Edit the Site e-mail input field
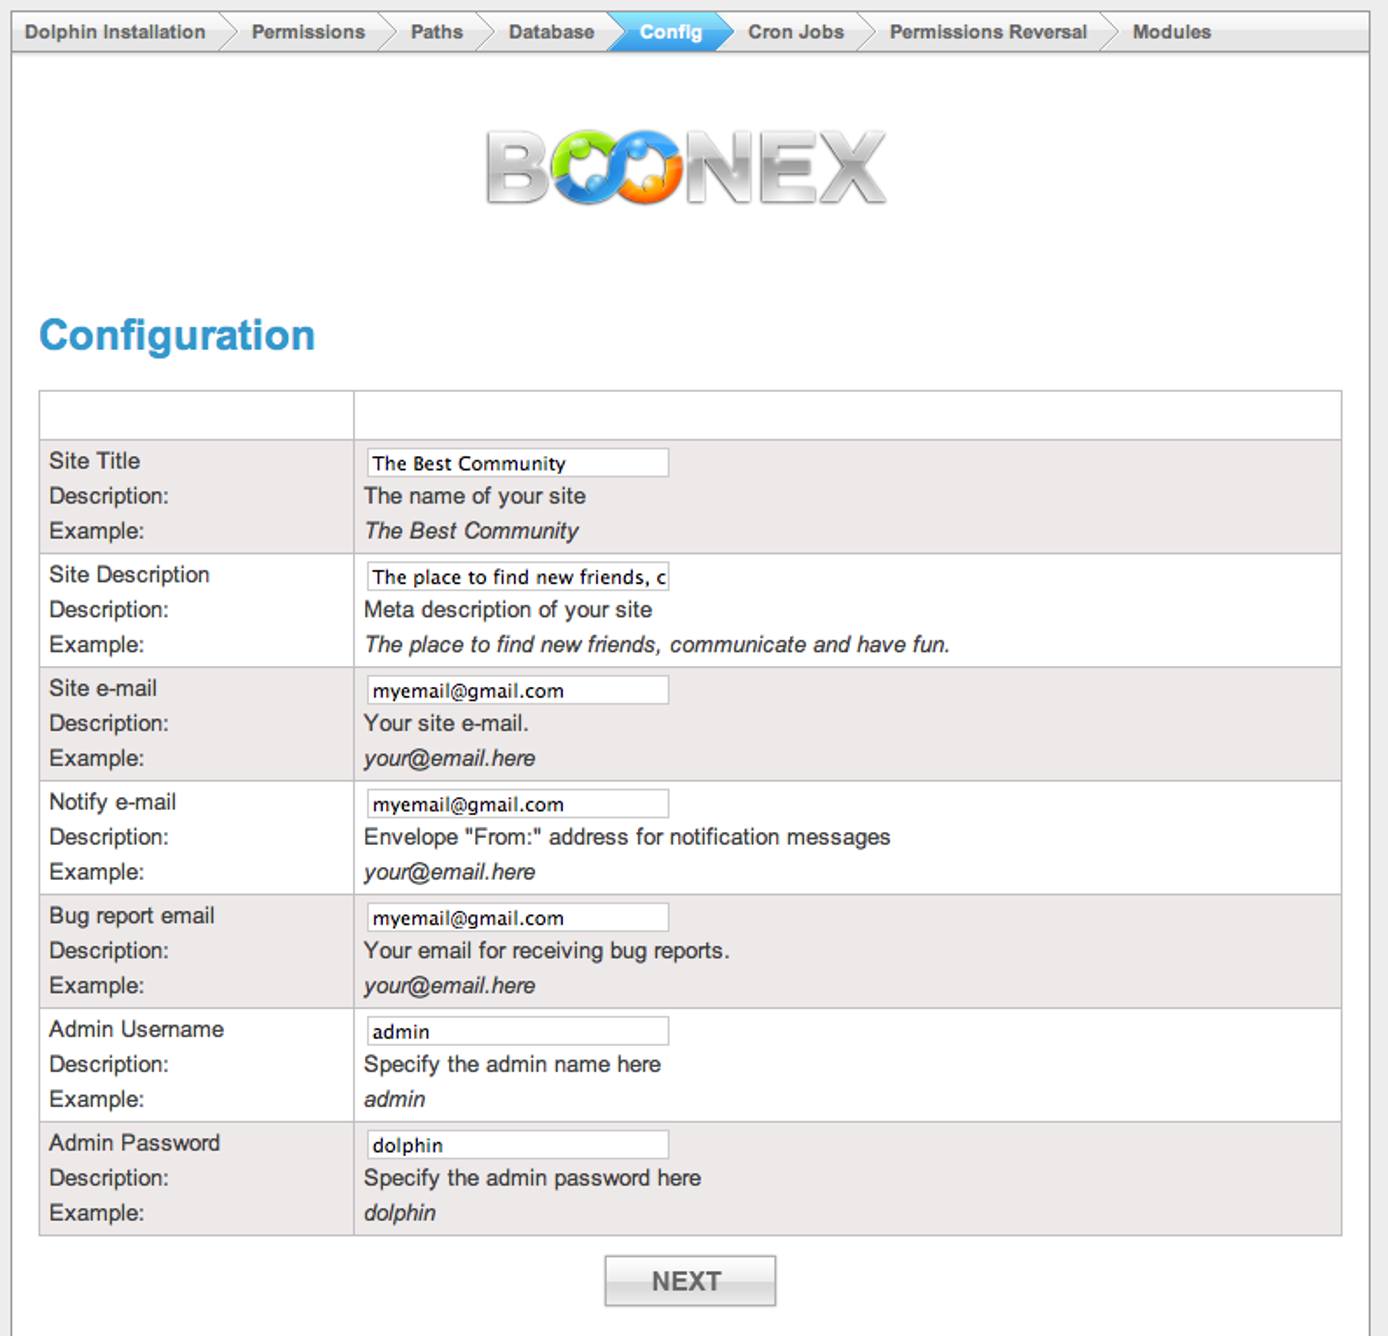 pyautogui.click(x=517, y=691)
